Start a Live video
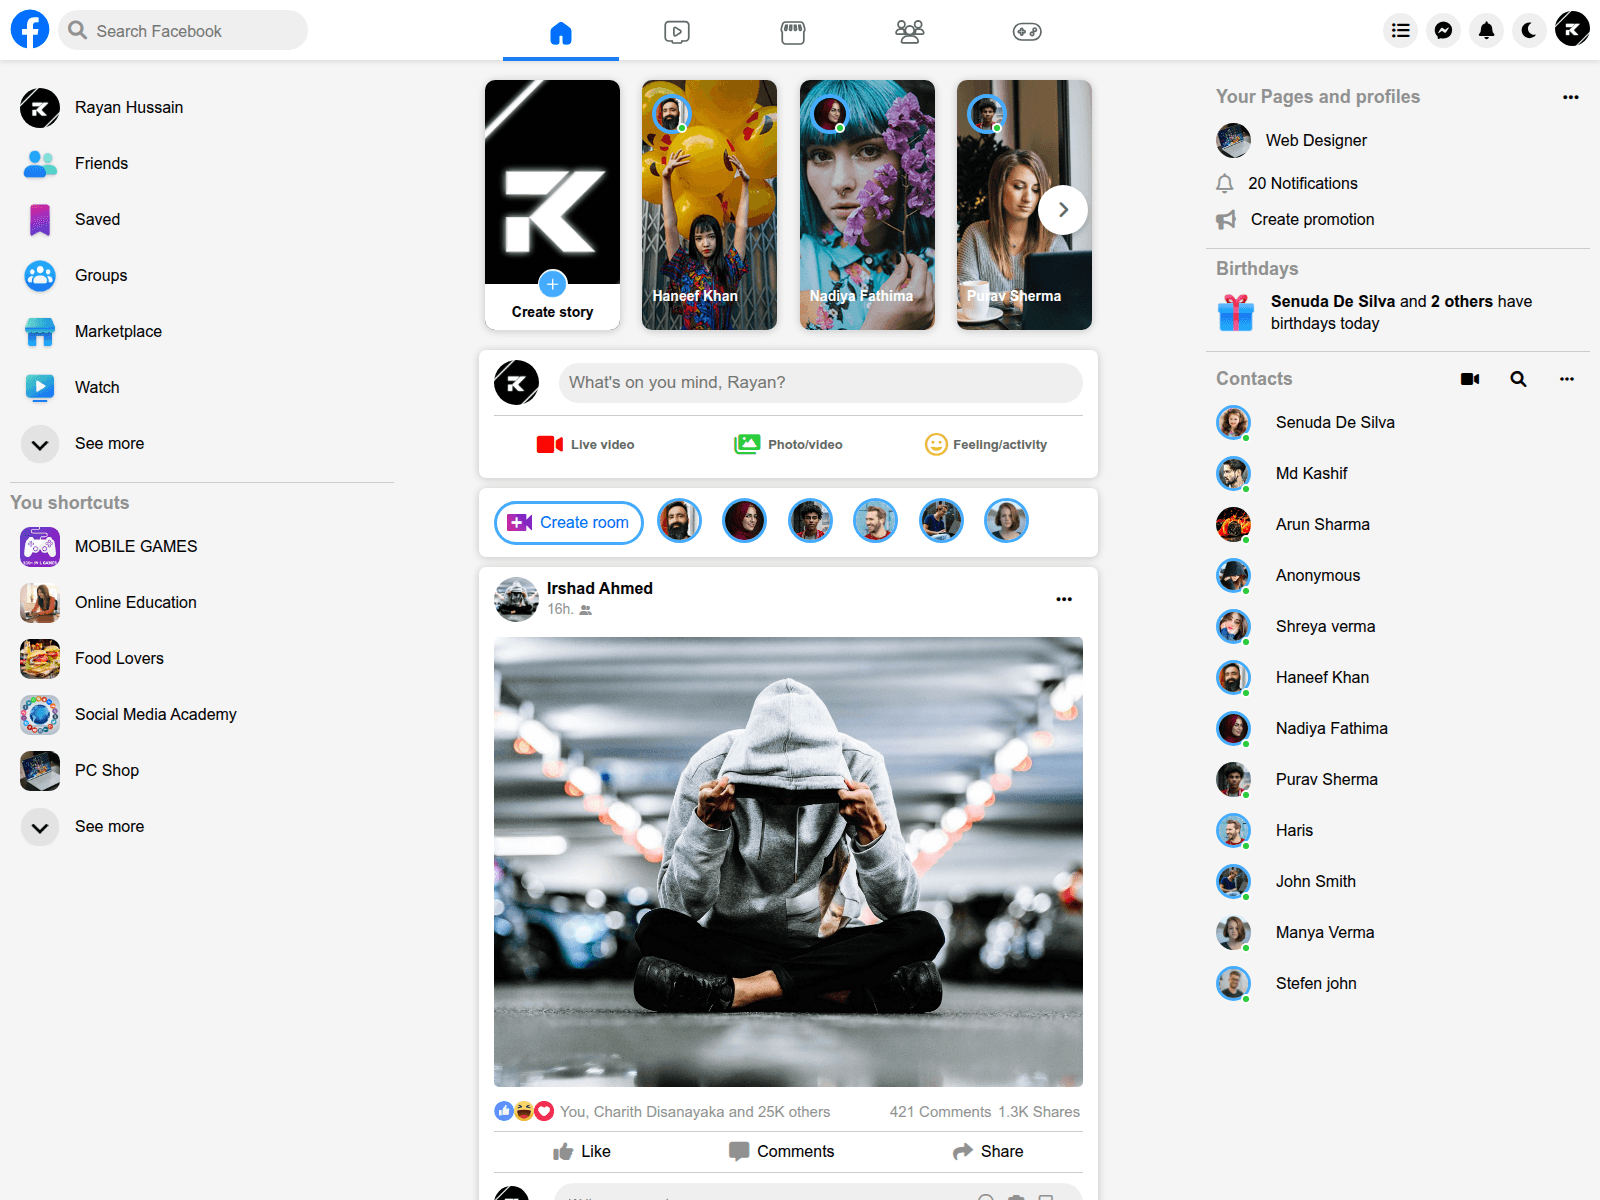Screen dimensions: 1600x1200 [x=586, y=444]
